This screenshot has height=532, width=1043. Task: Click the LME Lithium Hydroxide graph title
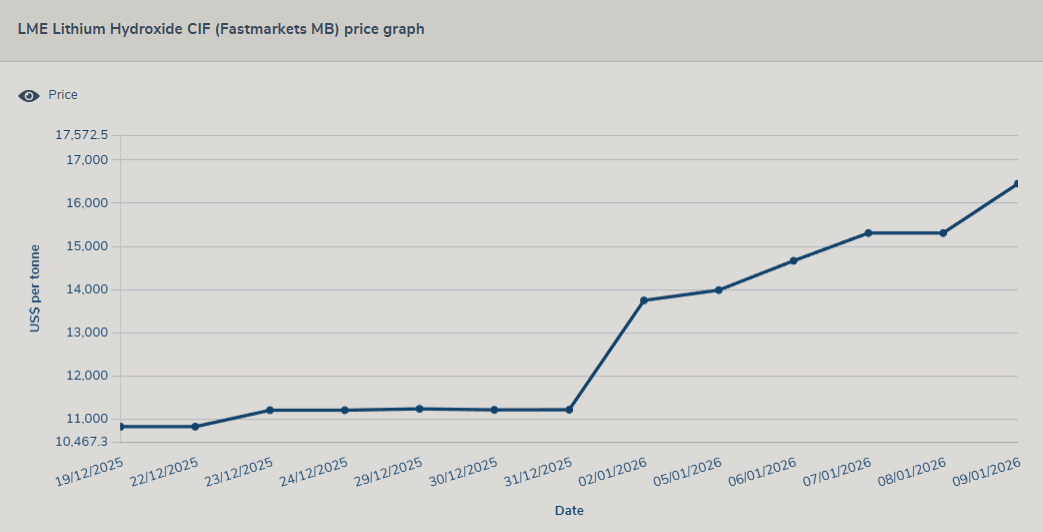pos(221,30)
